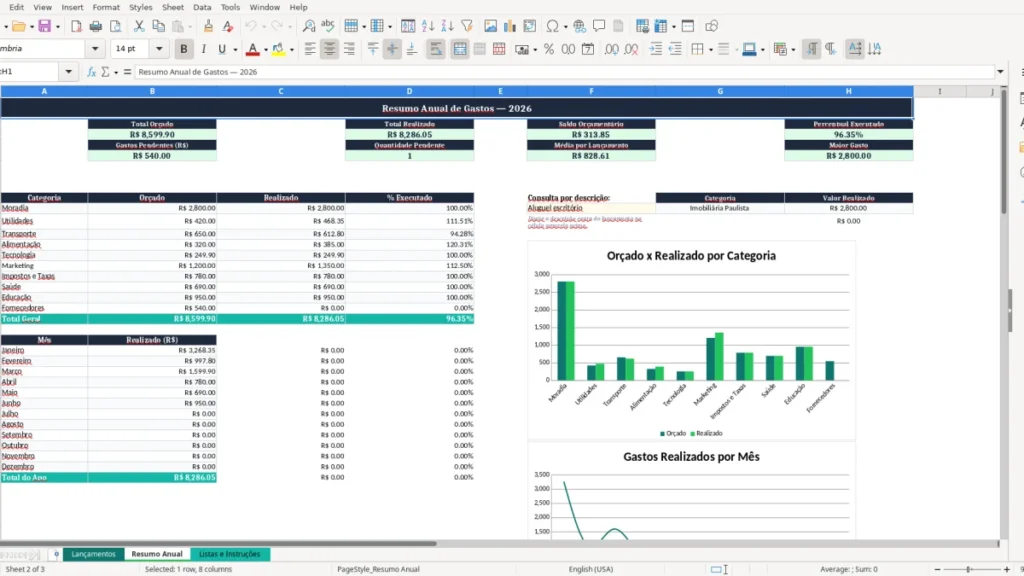
Task: Apply yellow background color swatch
Action: coord(279,49)
